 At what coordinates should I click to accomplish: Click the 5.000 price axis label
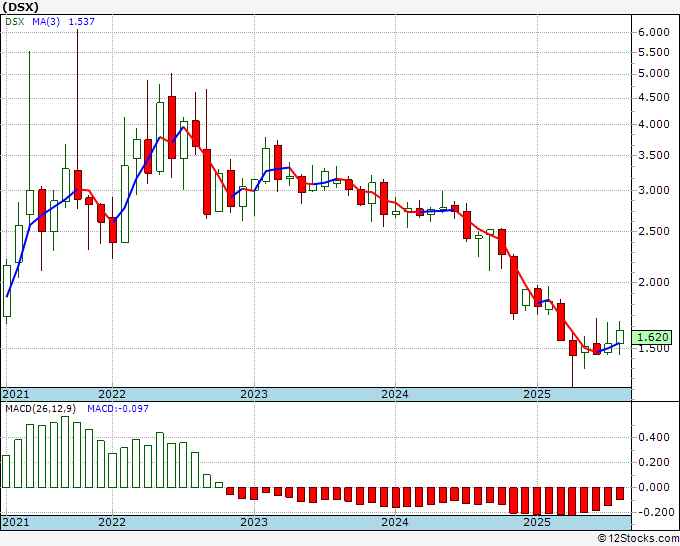[x=654, y=73]
